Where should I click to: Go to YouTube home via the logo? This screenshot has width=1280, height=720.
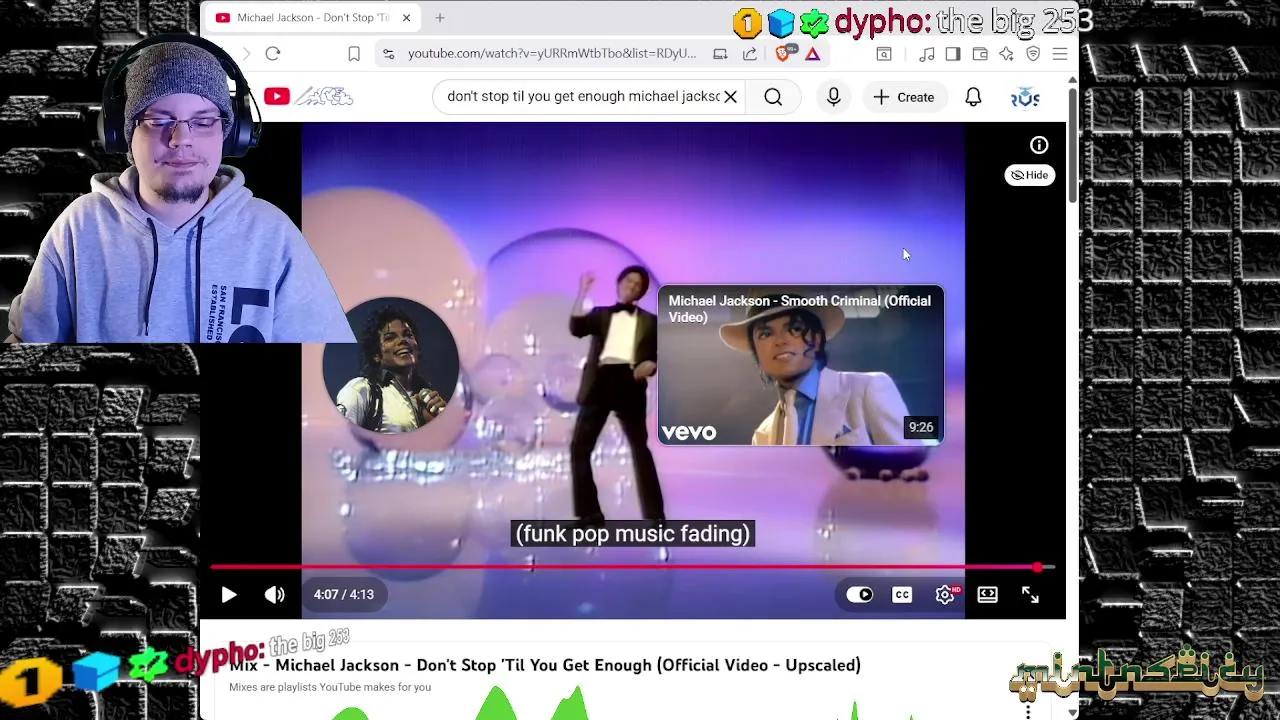(309, 97)
